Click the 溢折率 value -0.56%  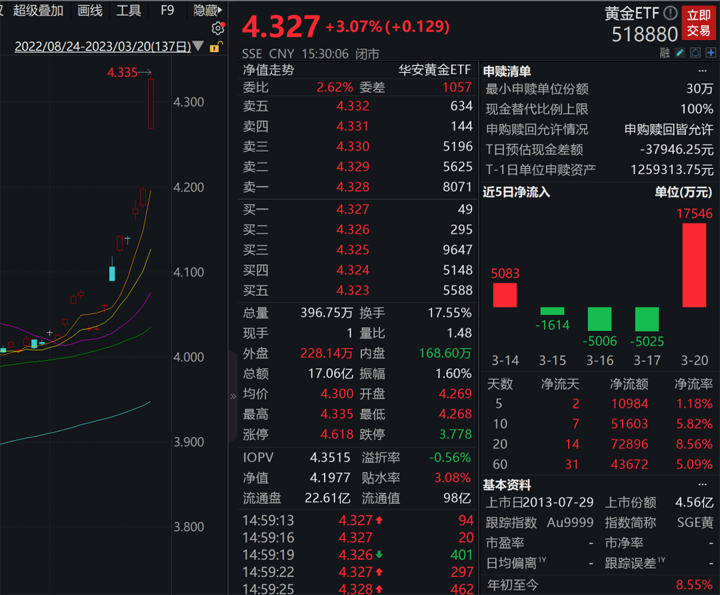(450, 458)
